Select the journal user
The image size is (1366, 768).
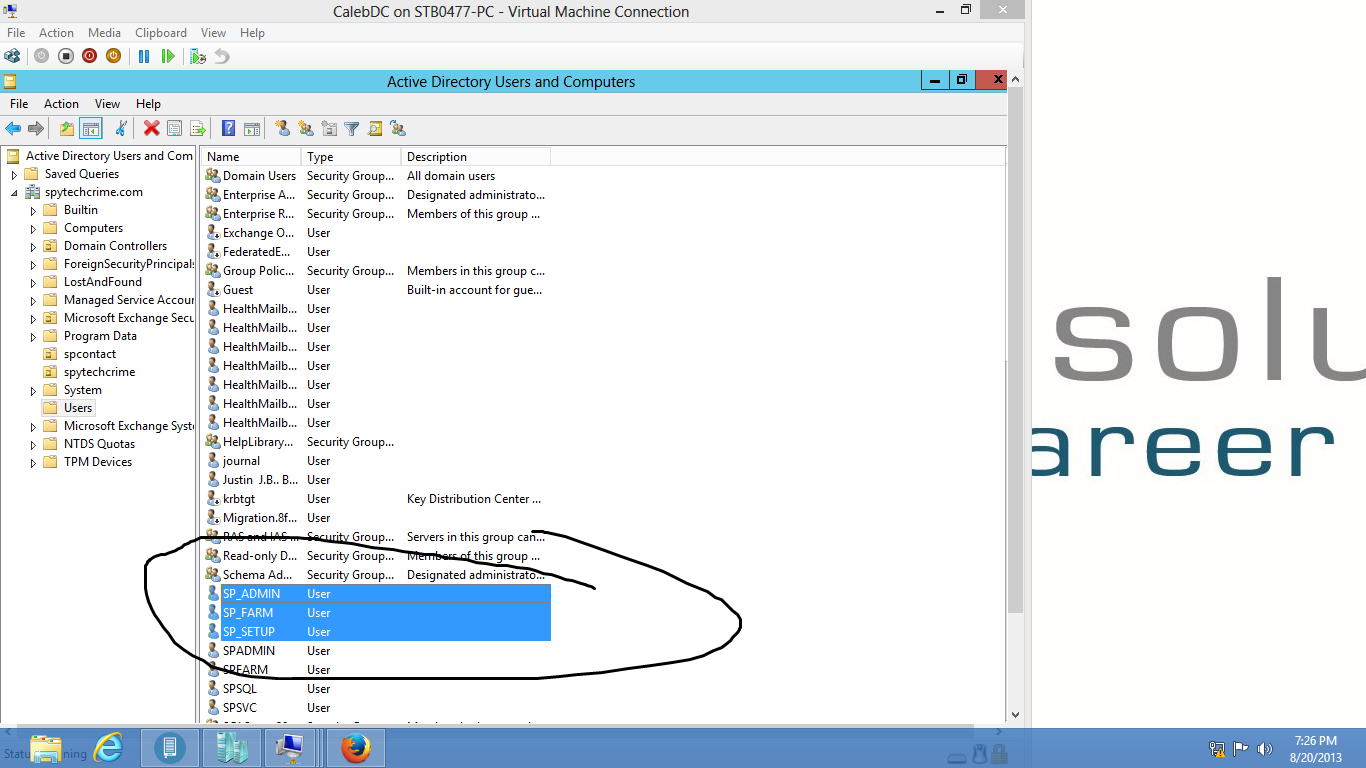click(x=241, y=461)
